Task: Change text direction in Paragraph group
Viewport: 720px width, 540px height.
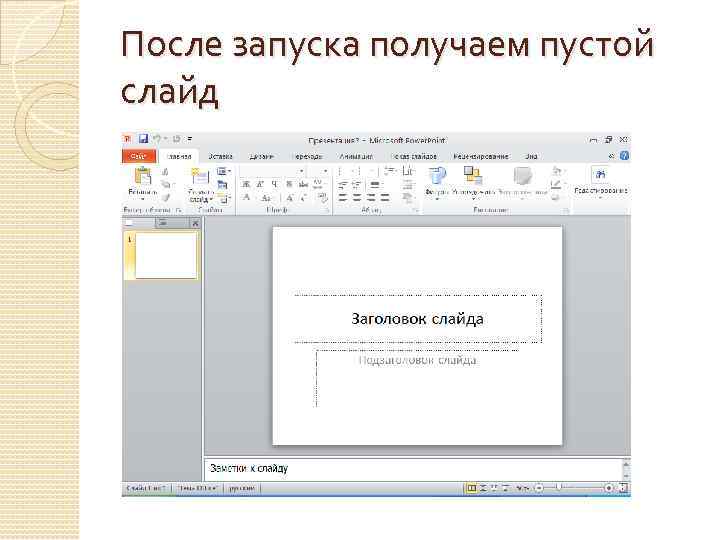Action: pos(408,171)
